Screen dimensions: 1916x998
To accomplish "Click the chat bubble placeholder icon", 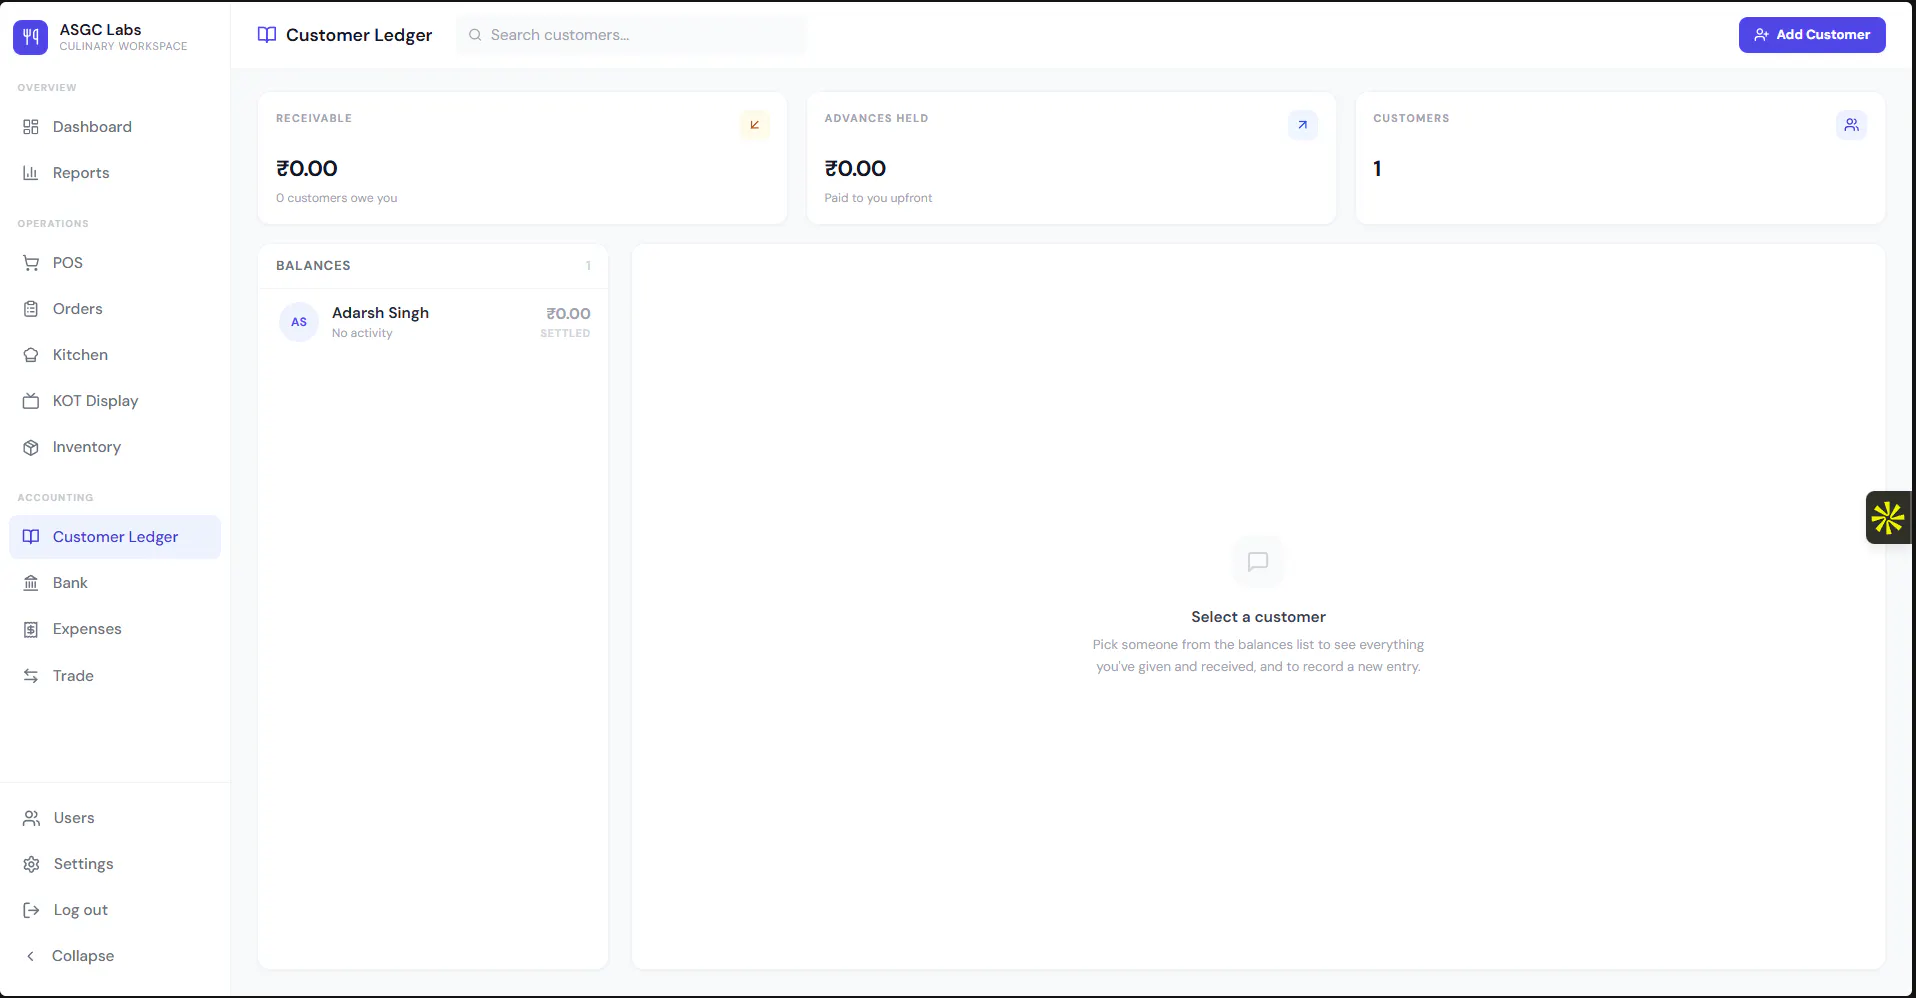I will tap(1258, 562).
